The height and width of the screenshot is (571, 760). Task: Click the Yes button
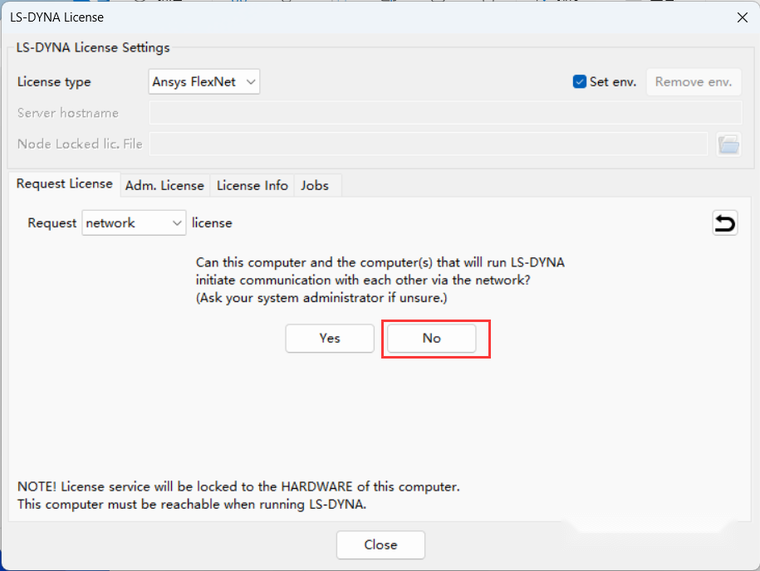(330, 338)
